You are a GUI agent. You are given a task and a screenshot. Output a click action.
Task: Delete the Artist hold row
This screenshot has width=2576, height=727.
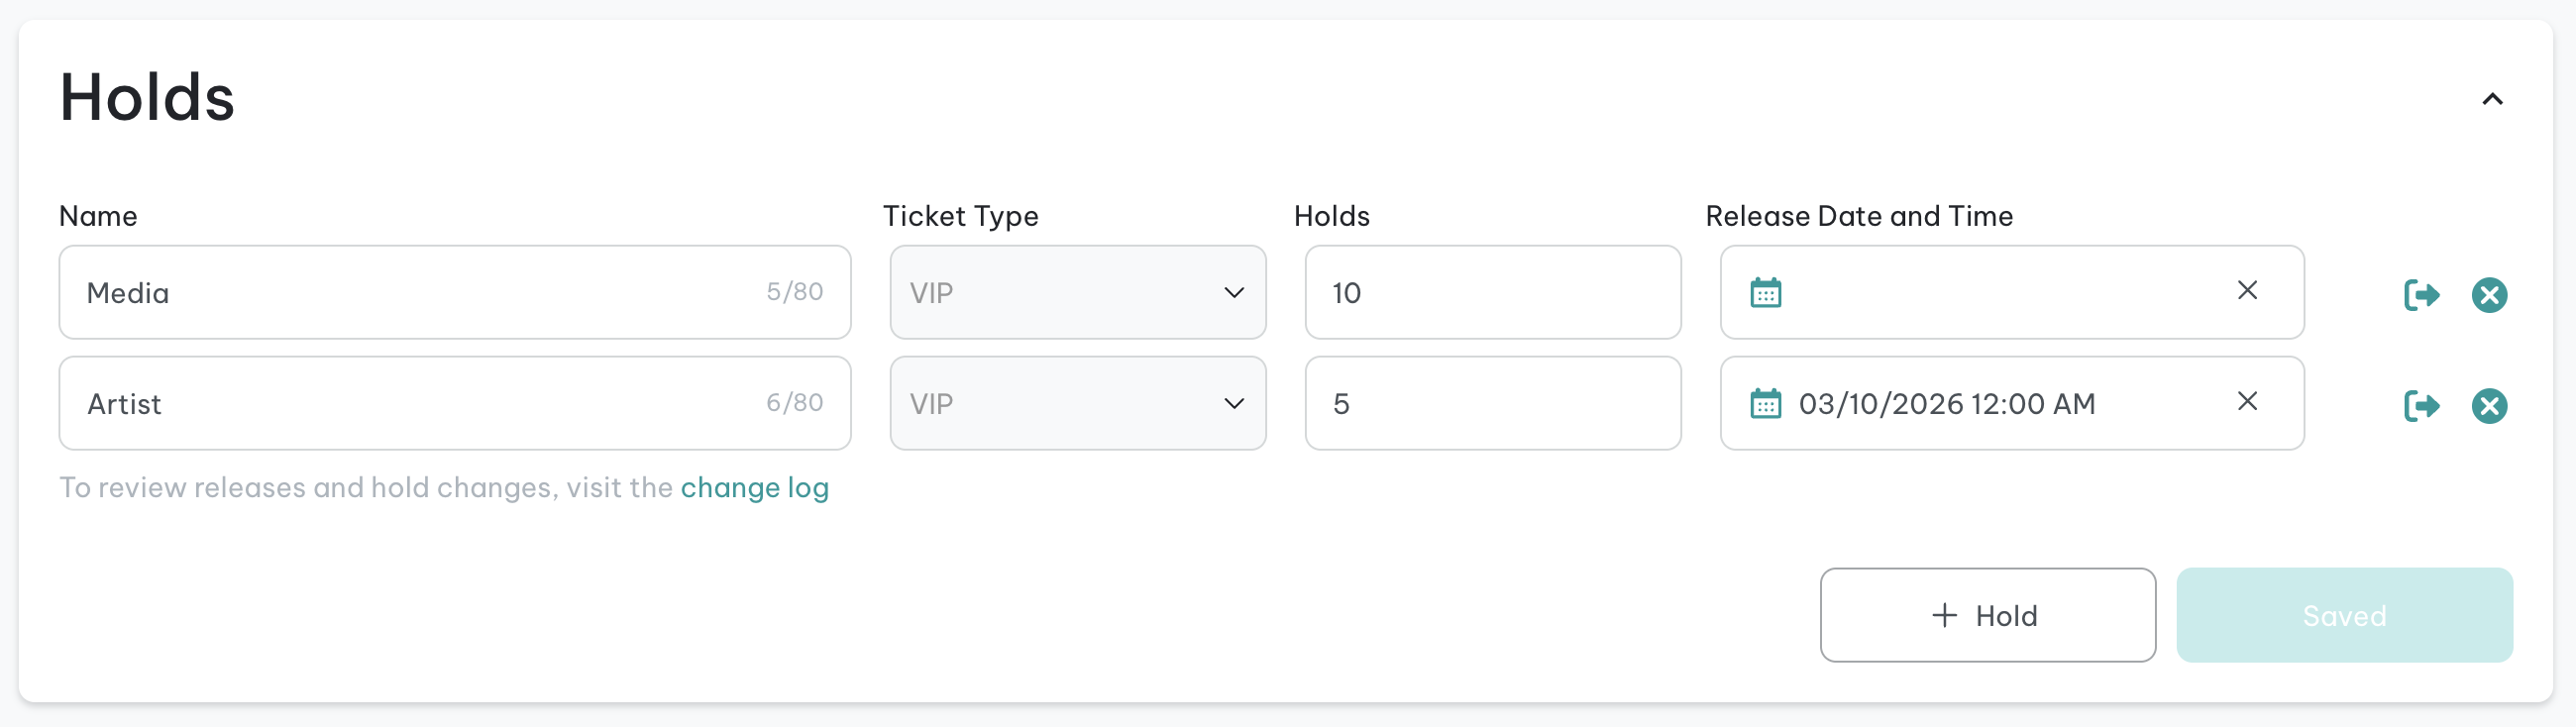click(x=2489, y=406)
